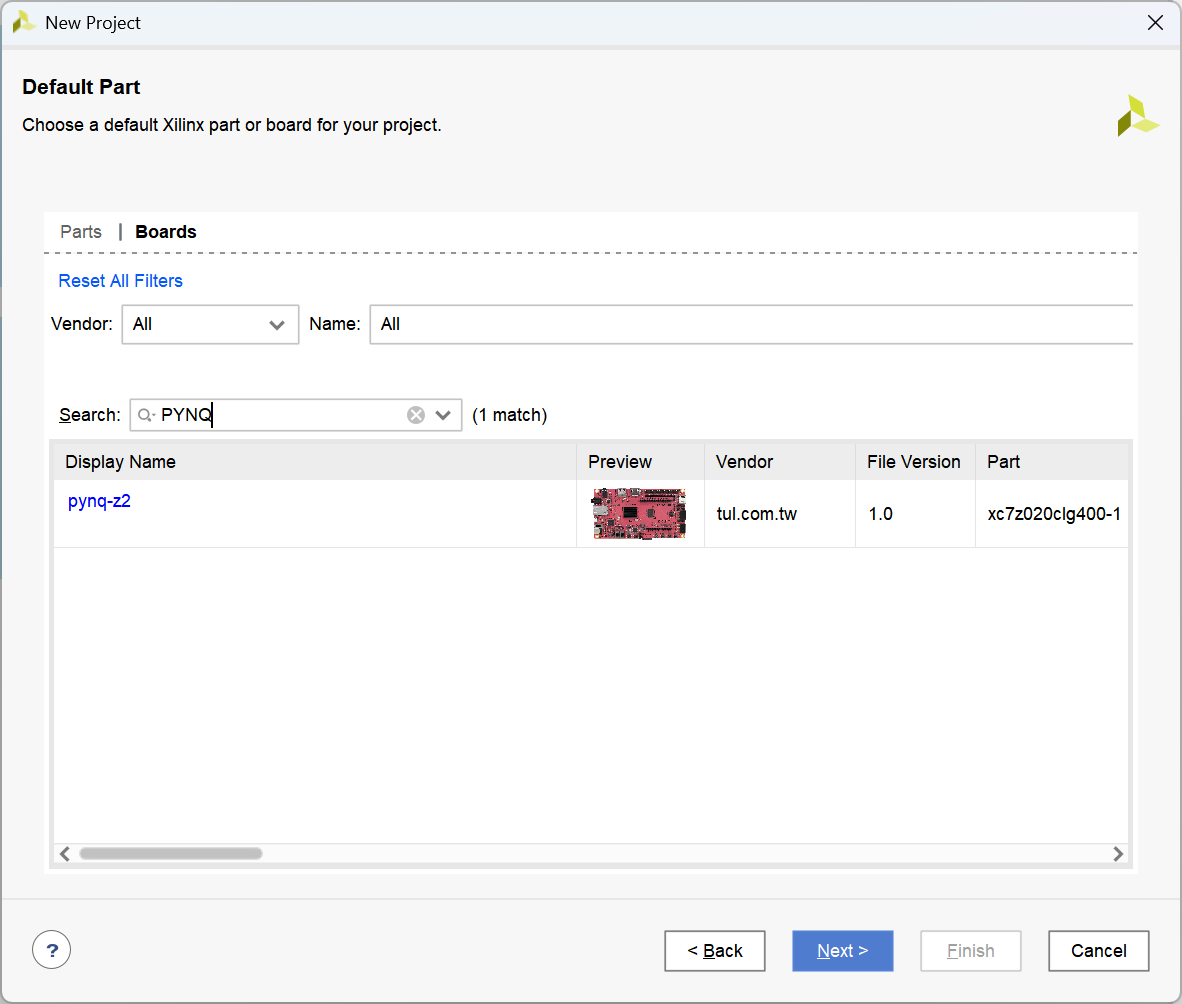Sort by Display Name column header

coord(315,461)
